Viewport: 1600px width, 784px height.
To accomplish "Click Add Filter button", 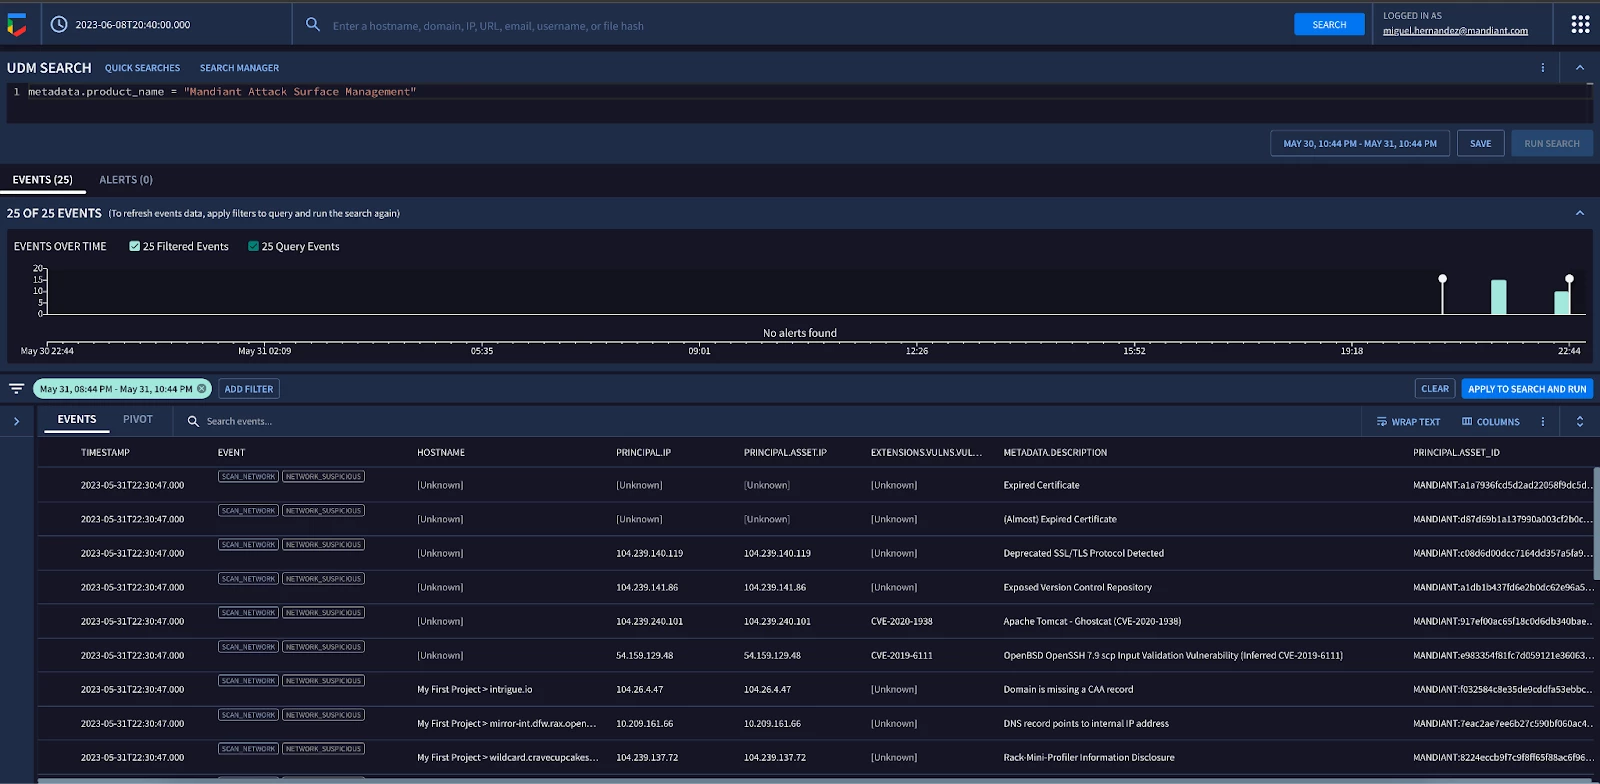I will point(249,389).
